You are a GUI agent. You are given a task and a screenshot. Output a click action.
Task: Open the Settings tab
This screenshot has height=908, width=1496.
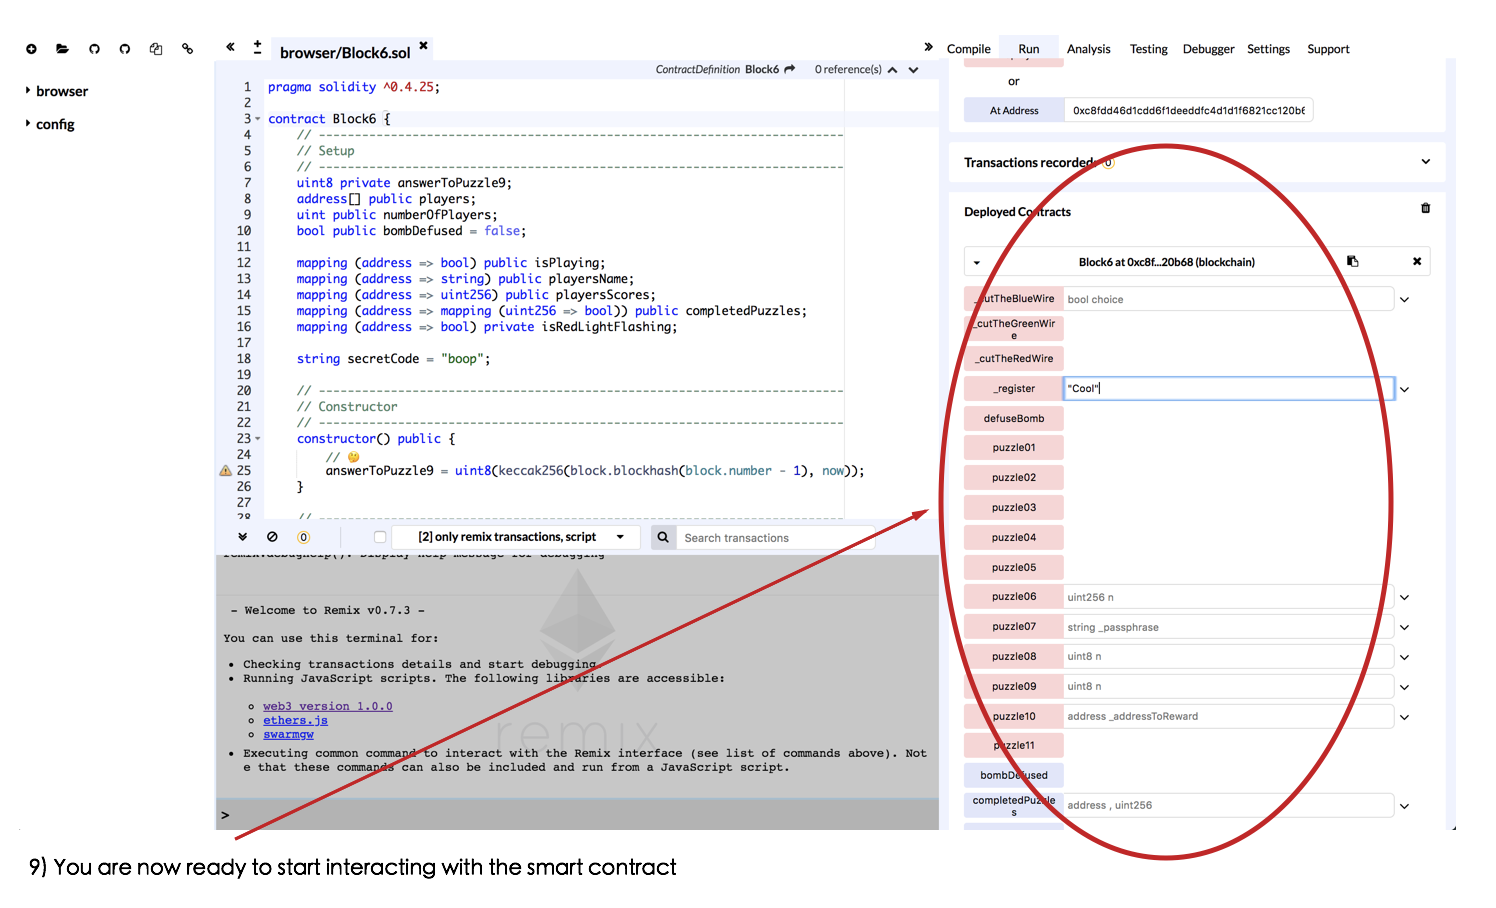click(1268, 49)
